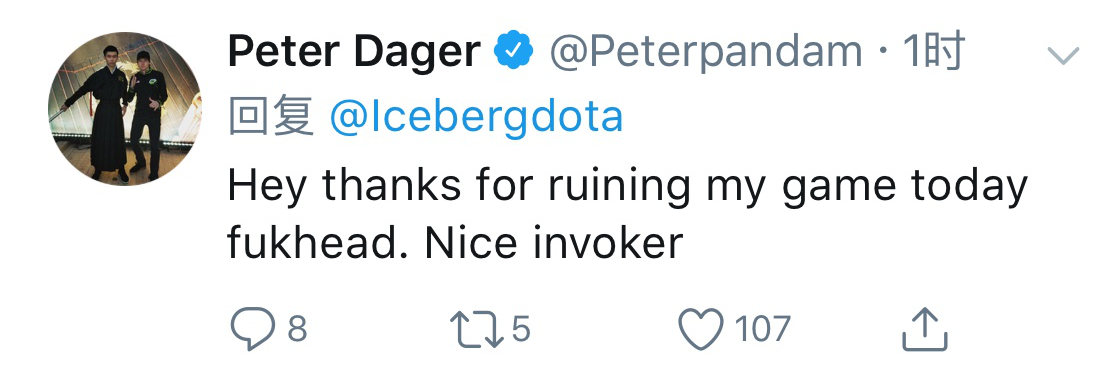The height and width of the screenshot is (377, 1112).
Task: Click the word 'fukhead' in the tweet
Action: pos(321,243)
